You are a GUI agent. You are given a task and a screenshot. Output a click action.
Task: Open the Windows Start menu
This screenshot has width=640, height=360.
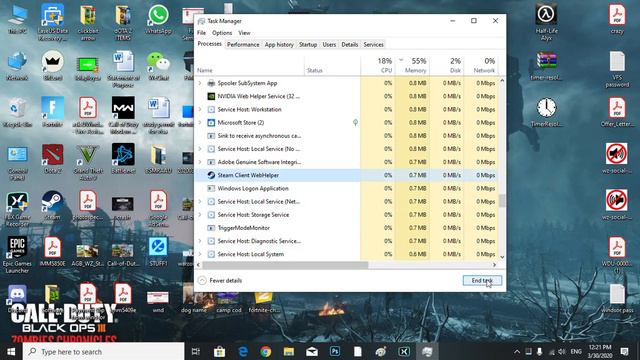11,351
